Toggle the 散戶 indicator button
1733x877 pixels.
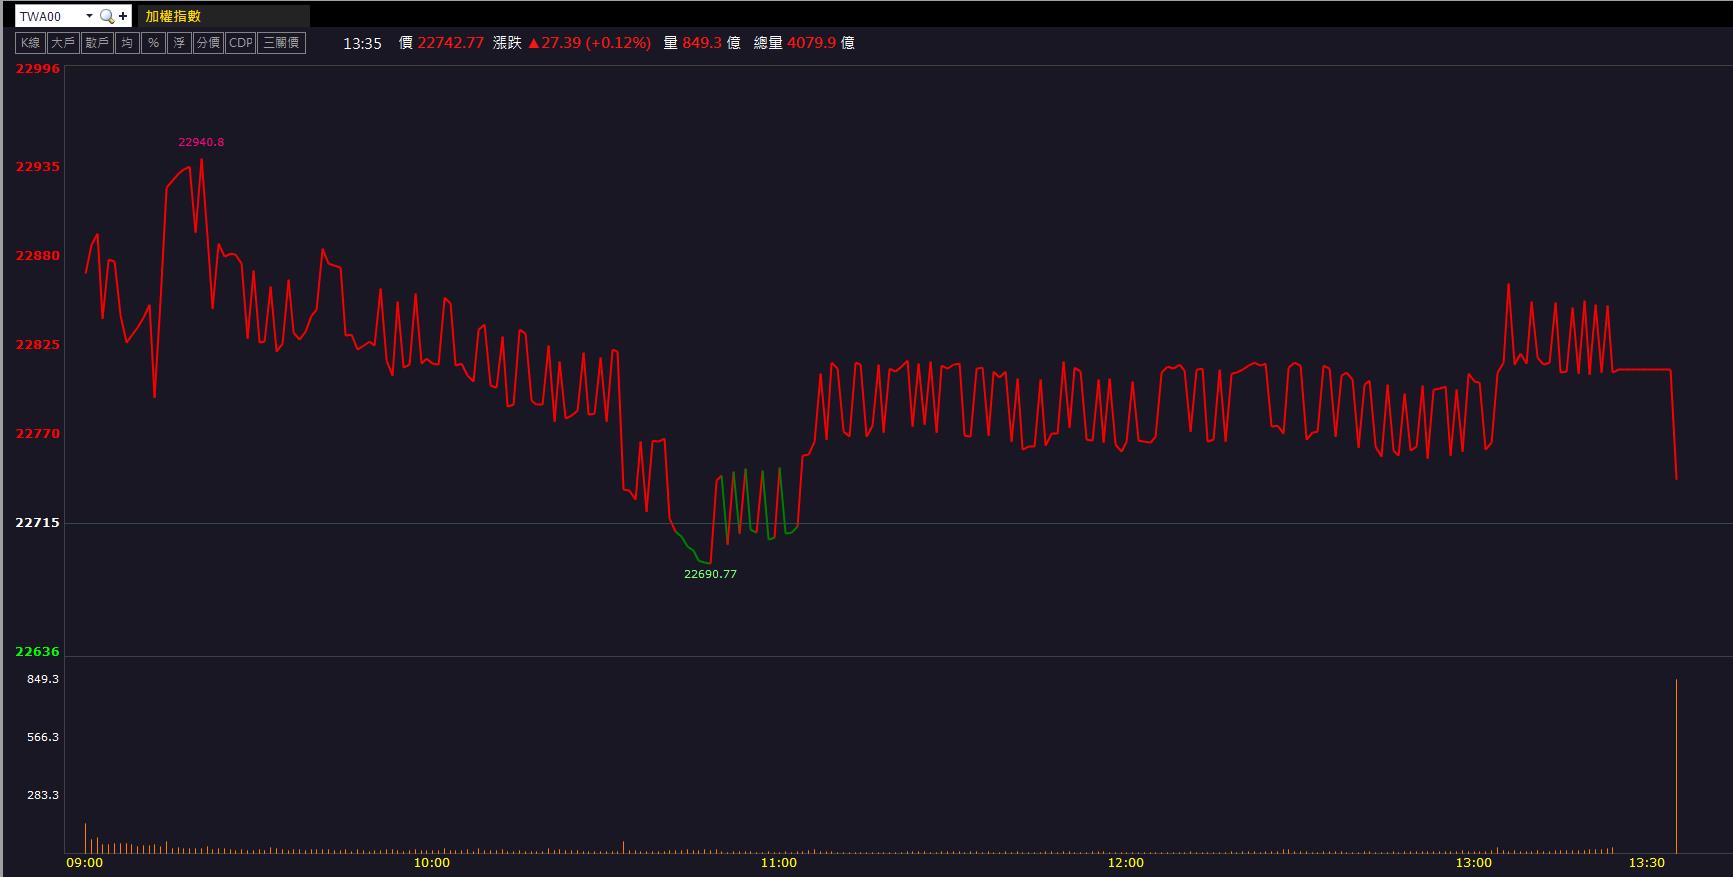pos(97,43)
